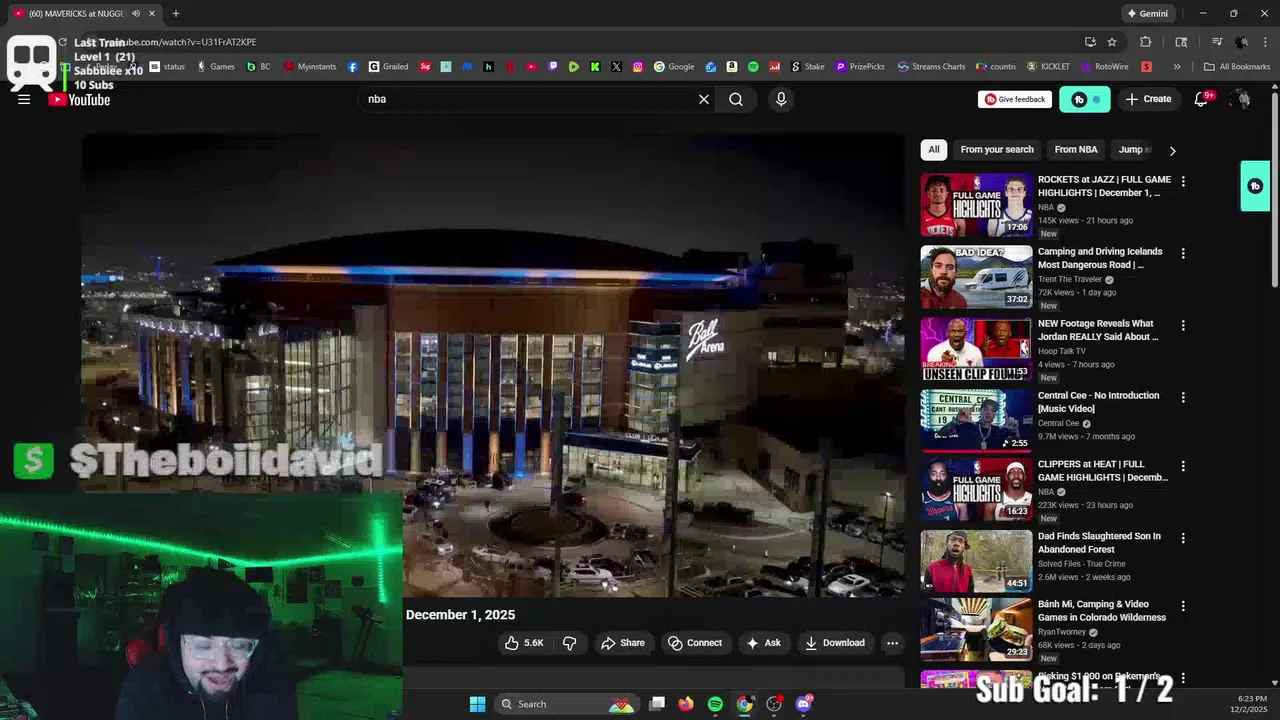Viewport: 1280px width, 720px height.
Task: Open Discord from the Windows taskbar
Action: tap(803, 704)
